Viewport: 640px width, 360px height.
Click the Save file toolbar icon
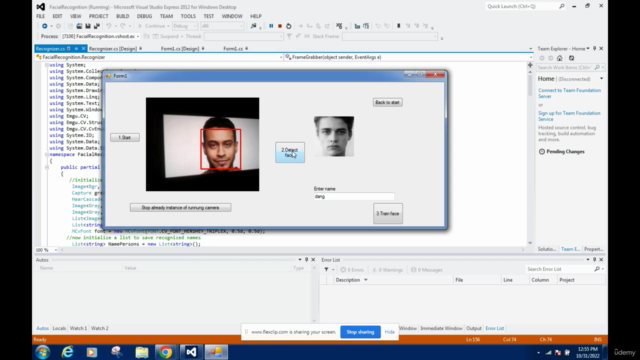coord(88,26)
